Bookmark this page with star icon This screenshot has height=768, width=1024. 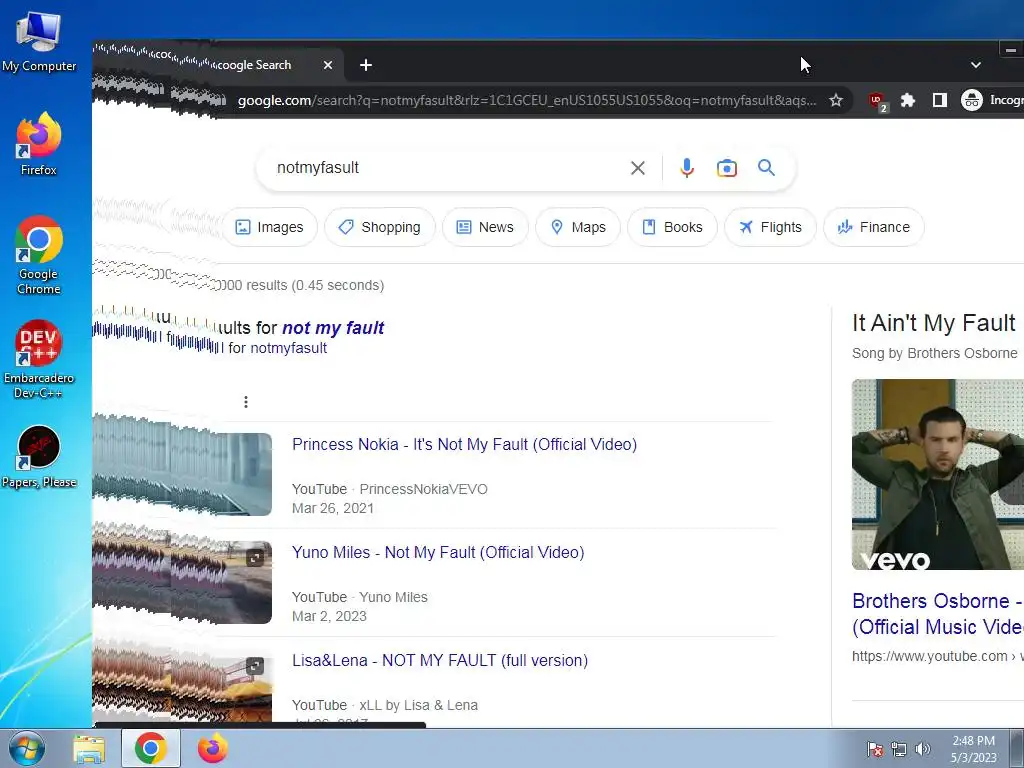coord(836,101)
